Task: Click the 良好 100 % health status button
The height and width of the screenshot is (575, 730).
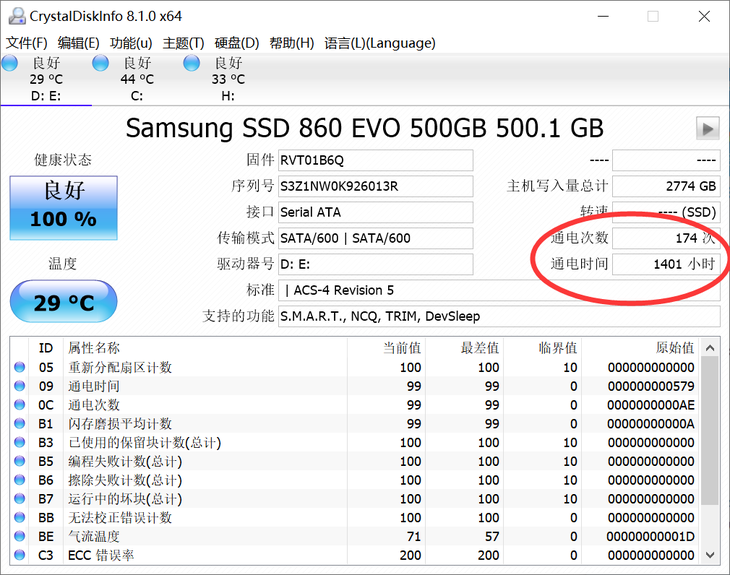Action: (x=63, y=208)
